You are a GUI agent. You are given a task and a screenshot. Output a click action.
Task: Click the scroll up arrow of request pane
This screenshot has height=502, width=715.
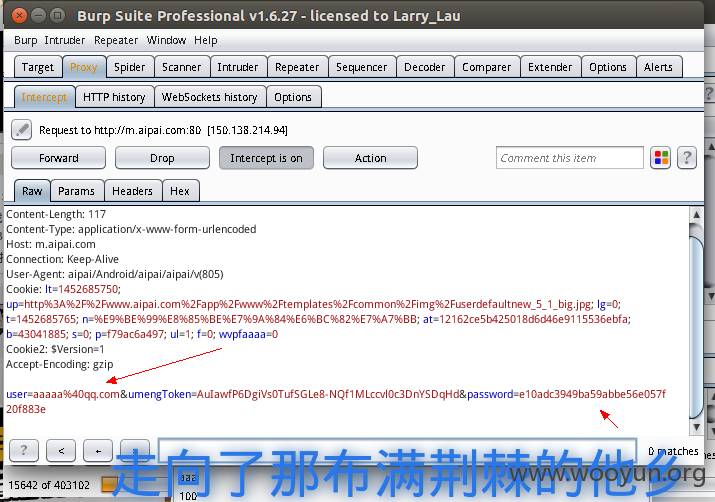696,214
